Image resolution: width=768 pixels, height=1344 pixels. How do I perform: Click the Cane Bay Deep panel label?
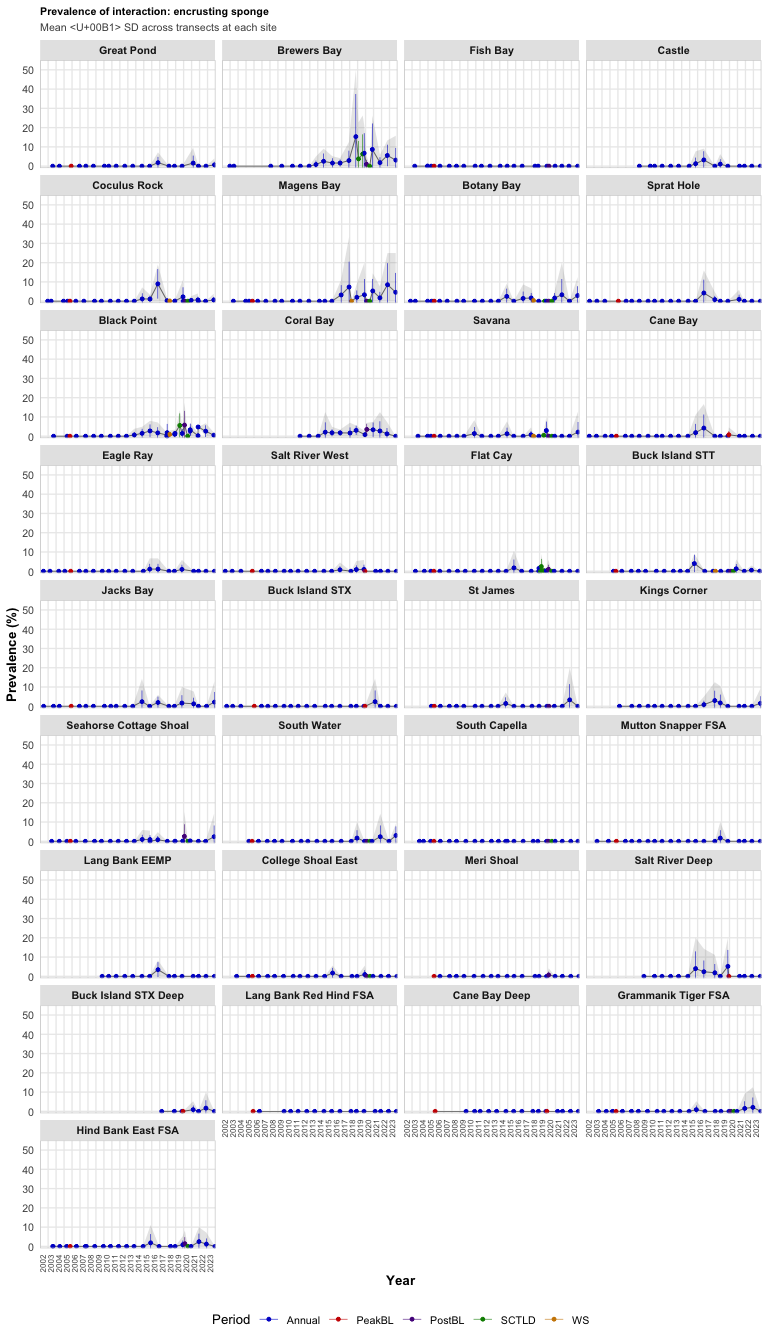tap(492, 995)
